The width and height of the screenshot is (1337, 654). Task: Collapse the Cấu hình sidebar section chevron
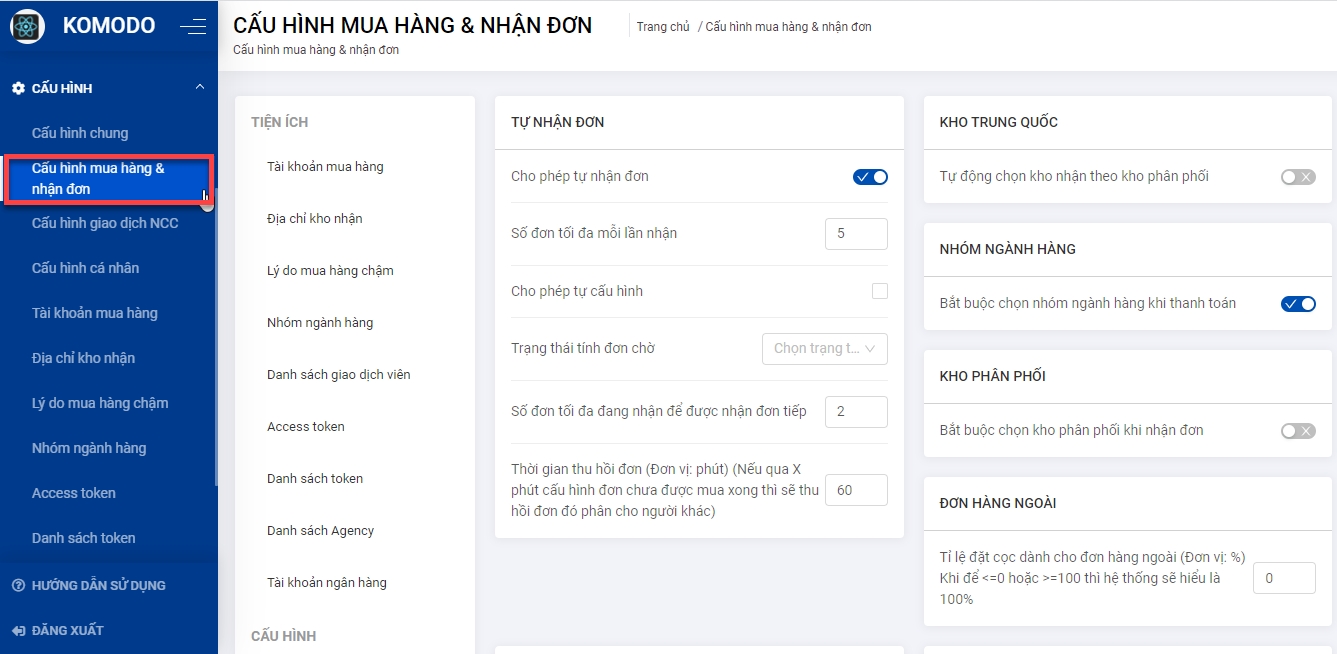(200, 87)
